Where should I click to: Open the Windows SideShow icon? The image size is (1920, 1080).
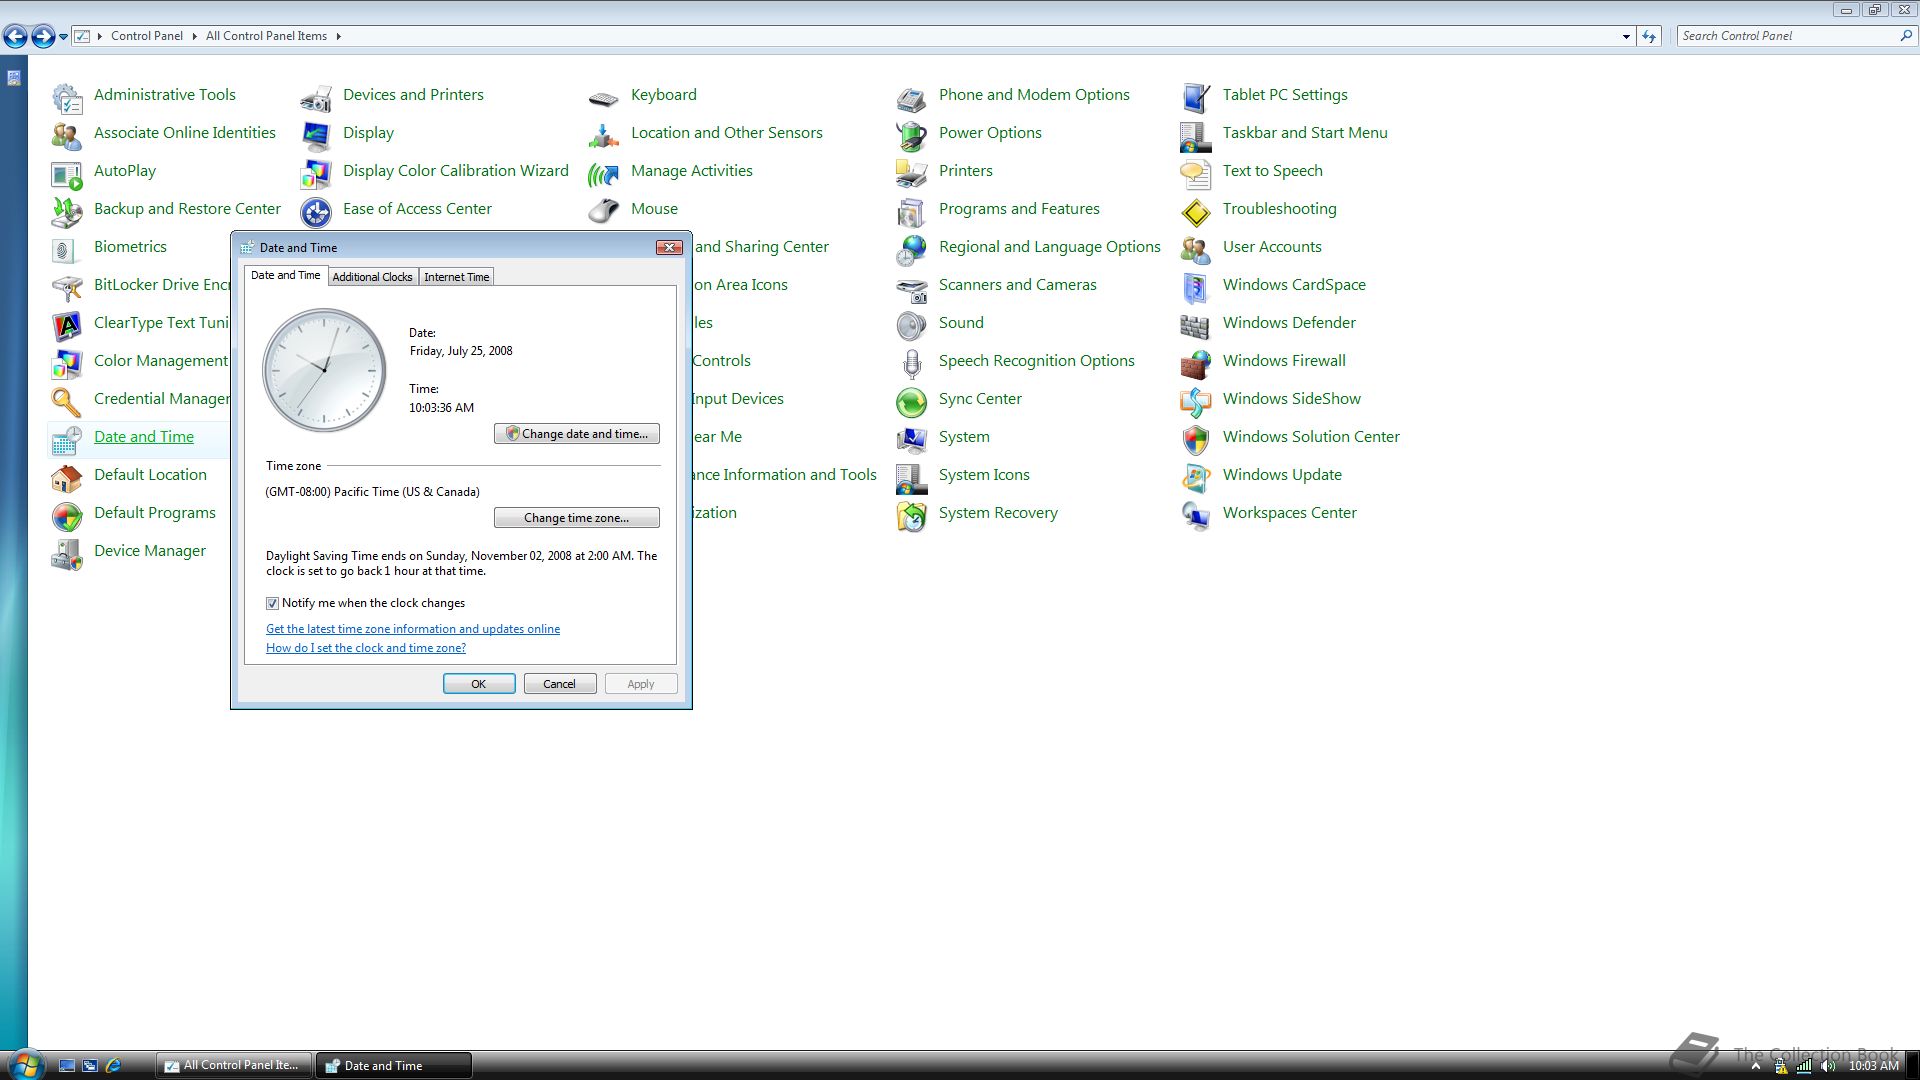click(x=1196, y=401)
